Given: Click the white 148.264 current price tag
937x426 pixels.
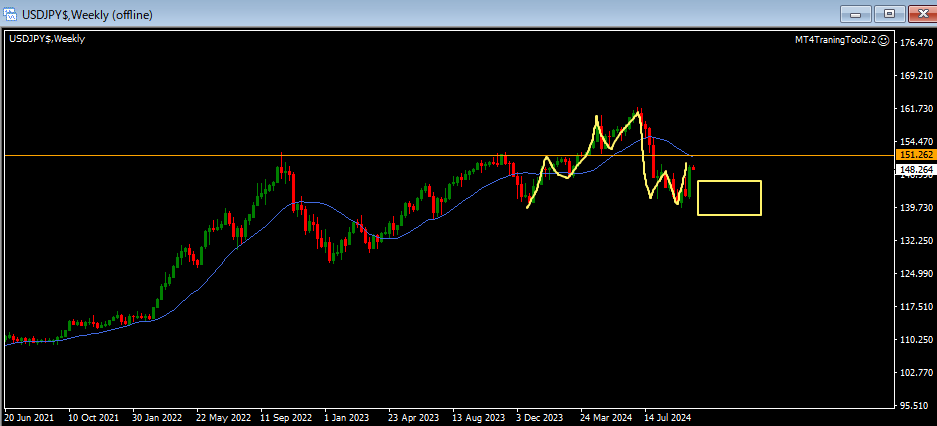Looking at the screenshot, I should pyautogui.click(x=915, y=170).
